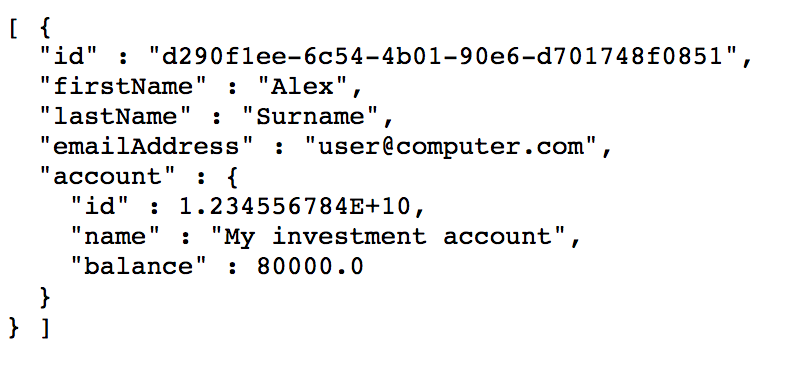This screenshot has height=368, width=790.
Task: Click the "emailAddress" key
Action: pyautogui.click(x=147, y=147)
